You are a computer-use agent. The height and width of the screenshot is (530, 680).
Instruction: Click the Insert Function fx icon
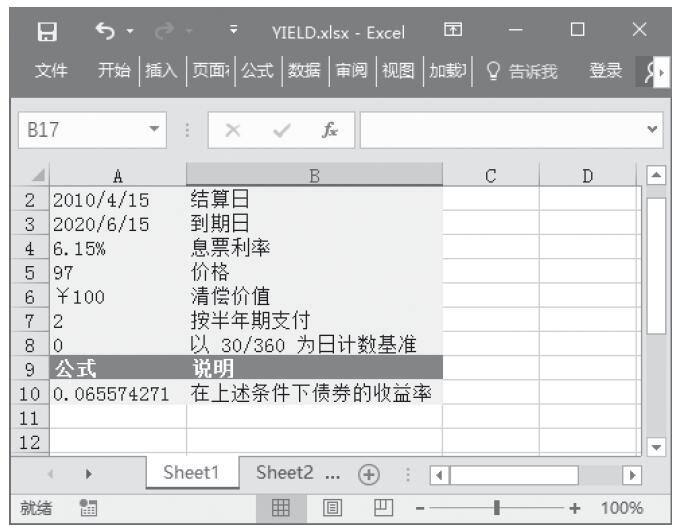[x=329, y=130]
